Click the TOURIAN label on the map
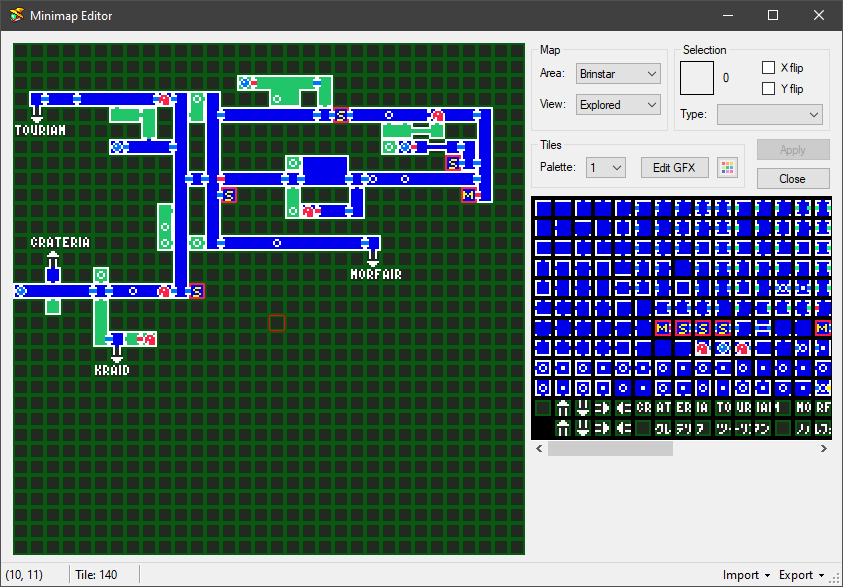 (40, 131)
